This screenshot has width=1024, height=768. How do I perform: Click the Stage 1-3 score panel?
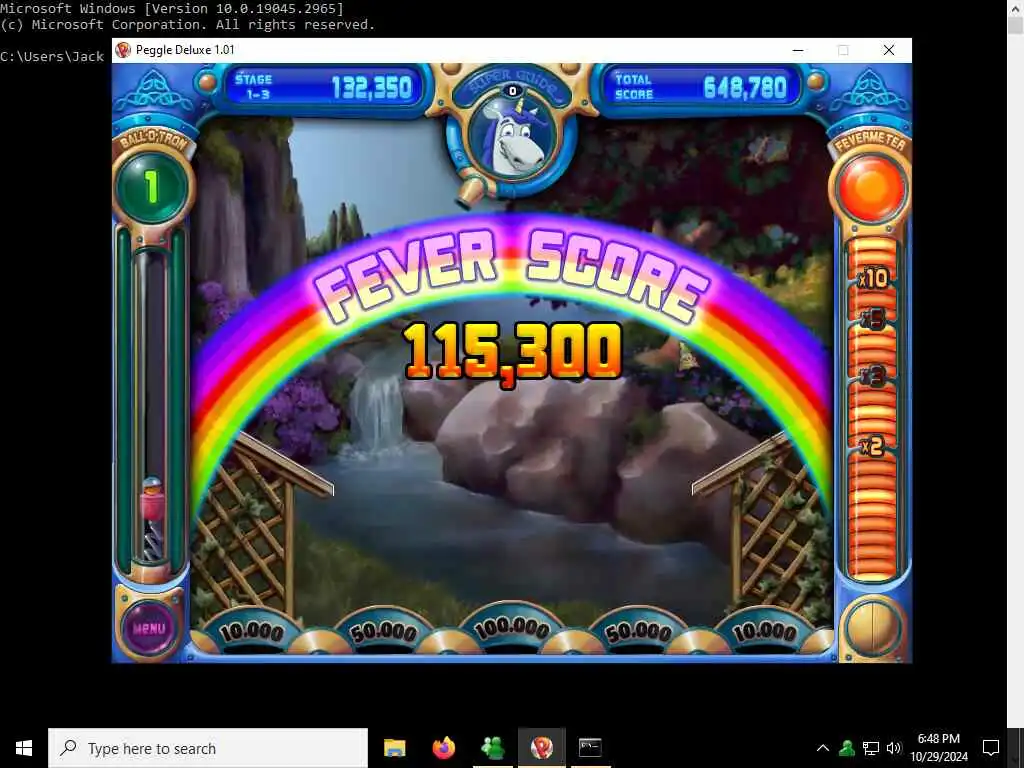323,87
